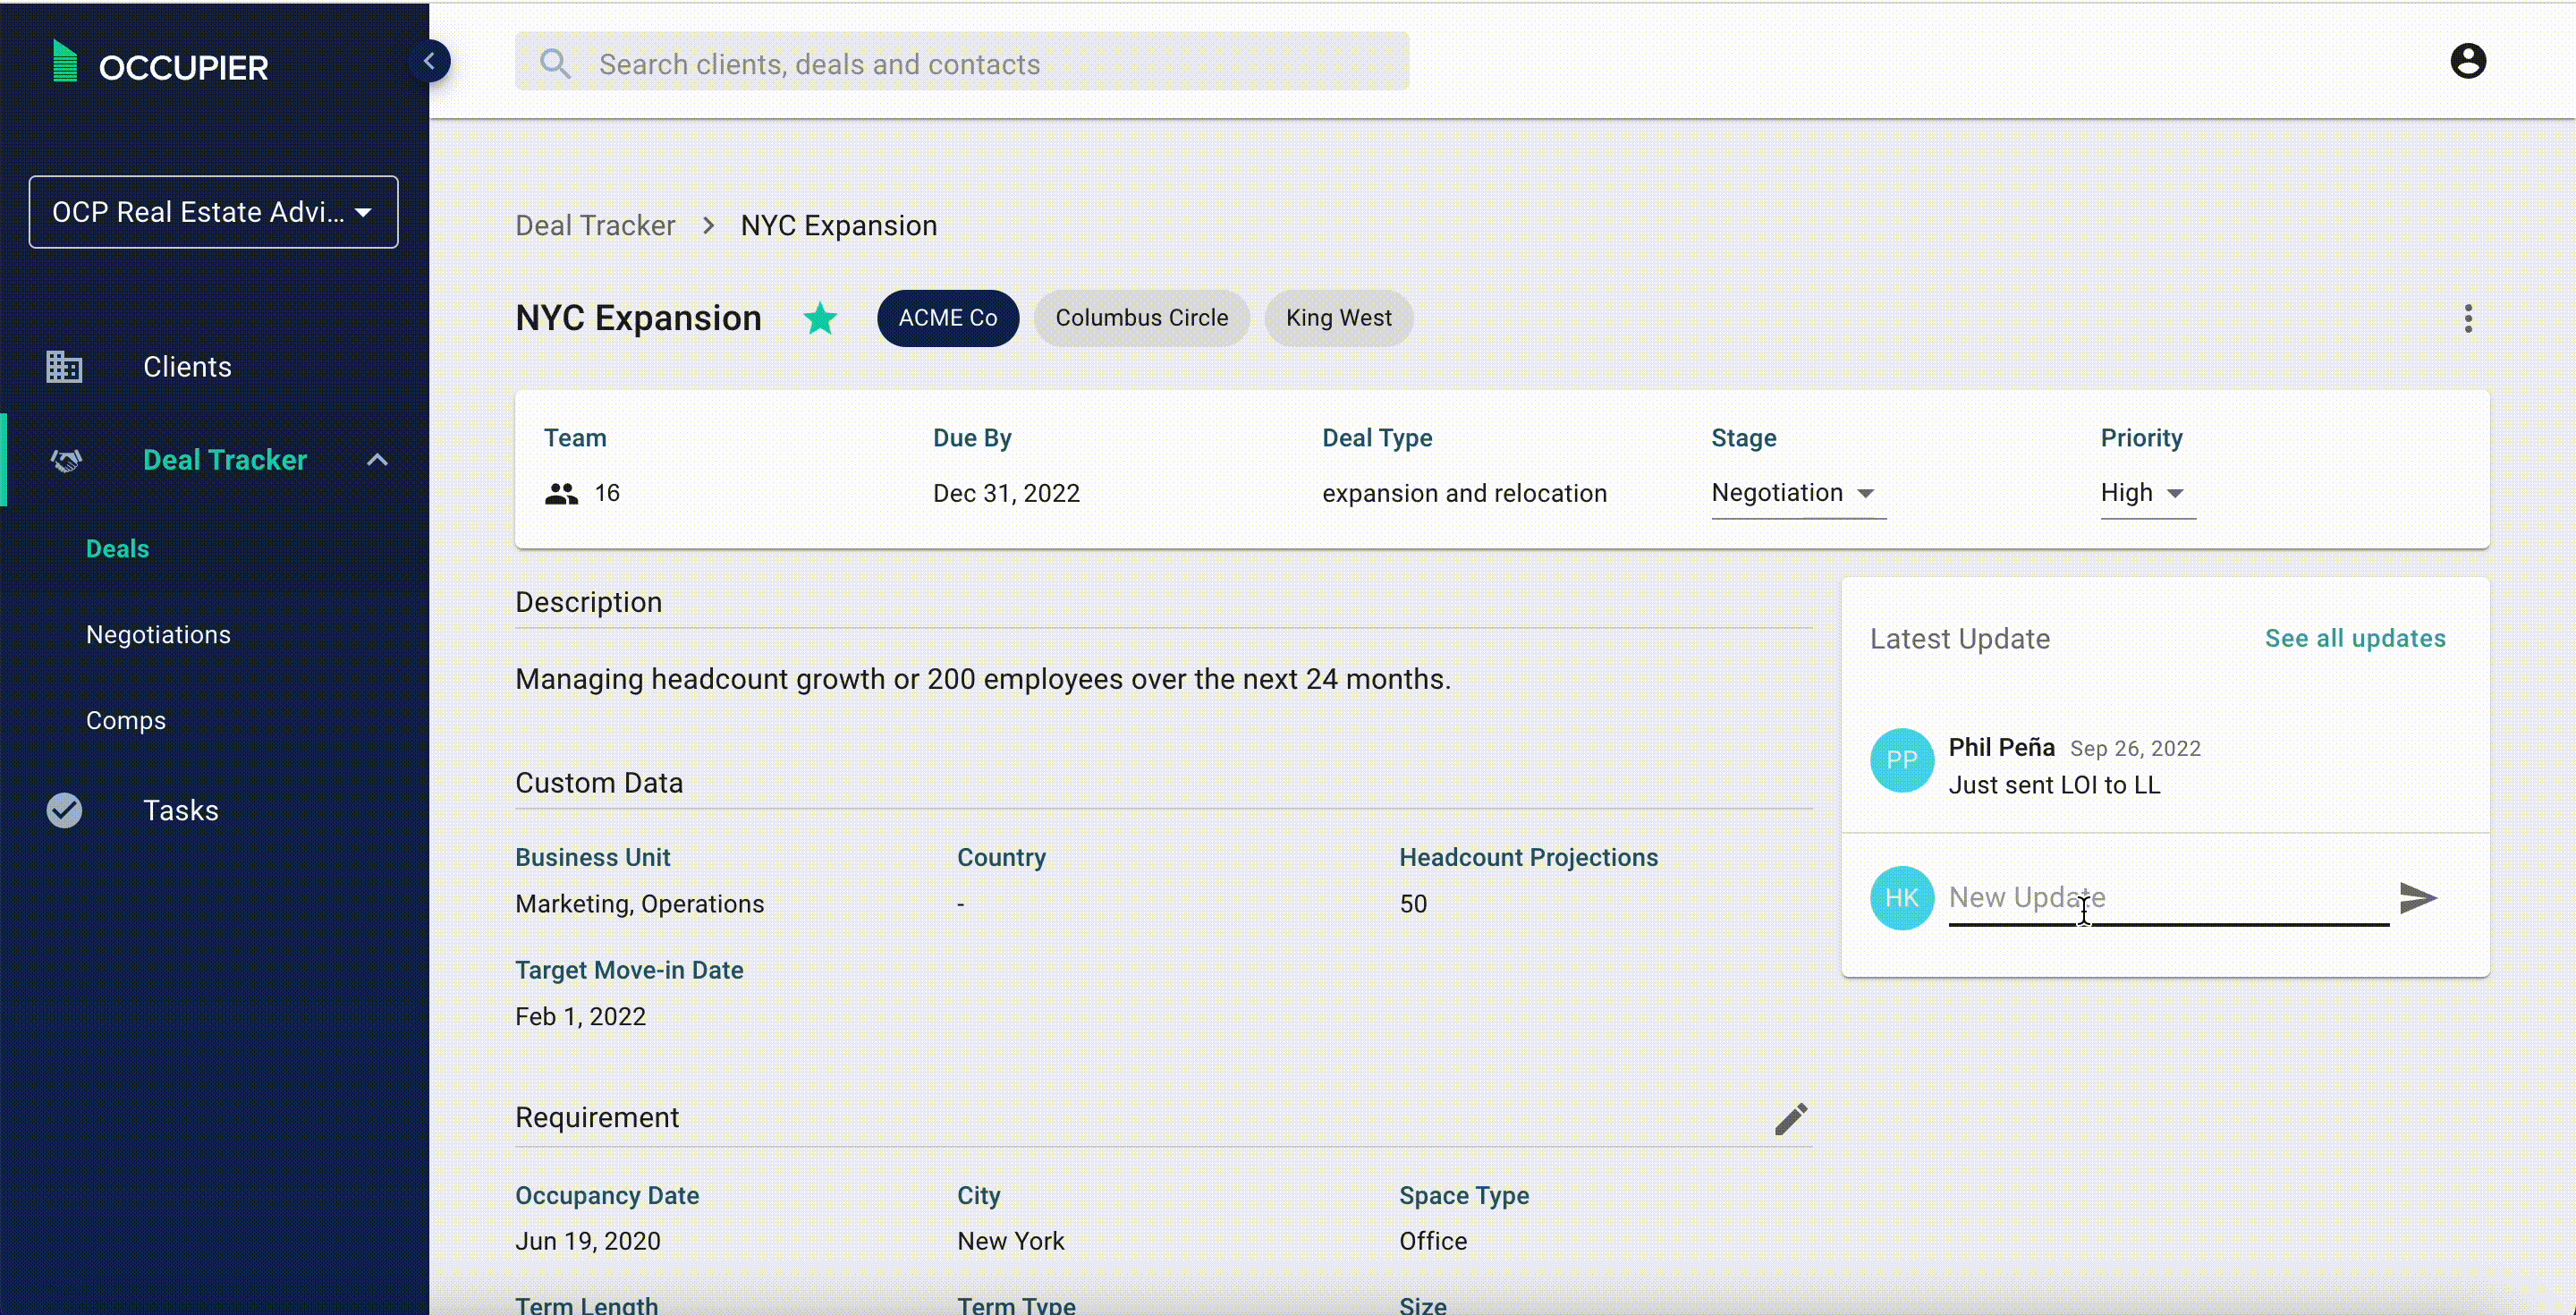Open the OCP Real Estate Advisors dropdown

(x=213, y=212)
